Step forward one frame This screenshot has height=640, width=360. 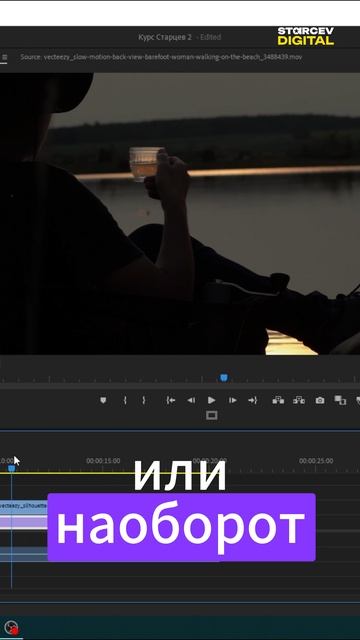(x=233, y=400)
